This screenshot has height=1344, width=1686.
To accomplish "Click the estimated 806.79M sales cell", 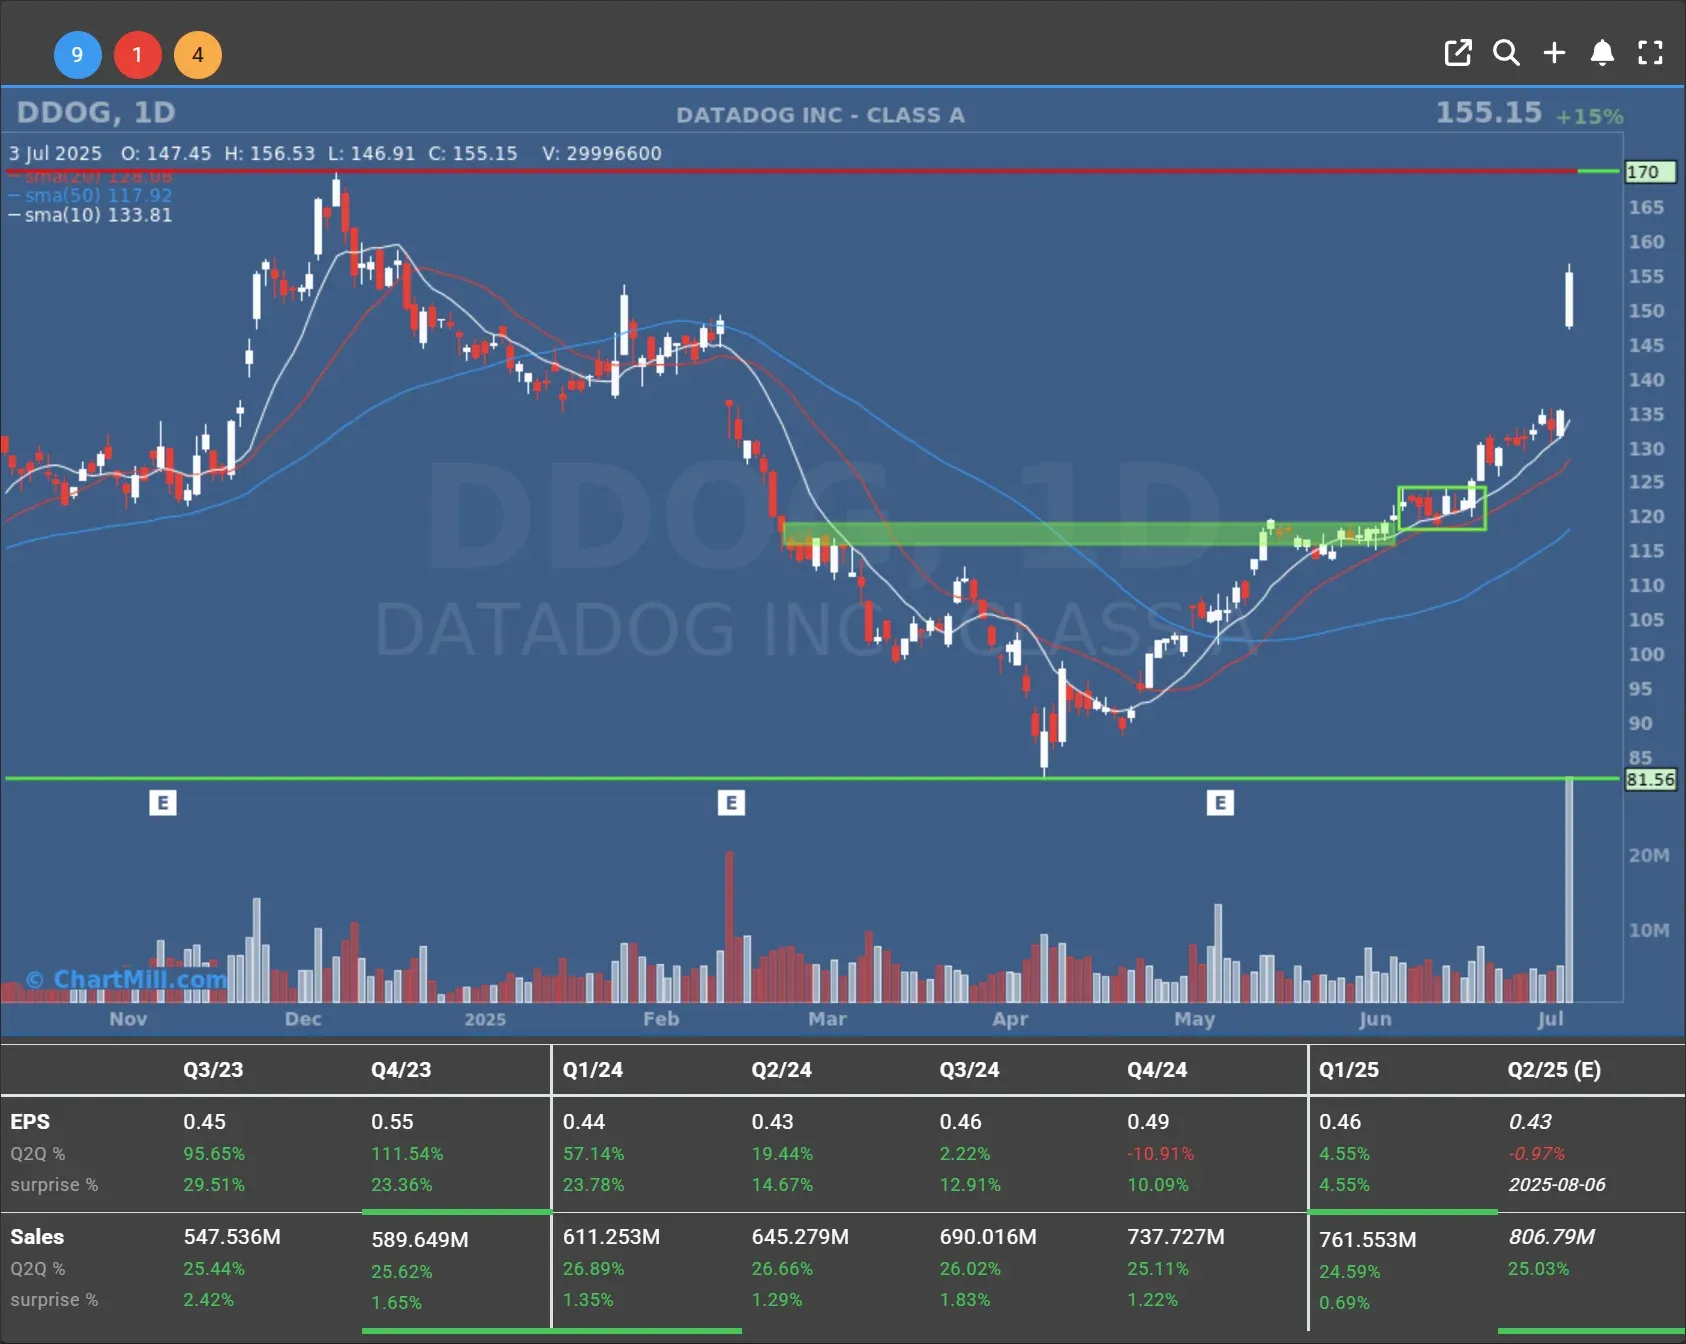I will [x=1551, y=1237].
